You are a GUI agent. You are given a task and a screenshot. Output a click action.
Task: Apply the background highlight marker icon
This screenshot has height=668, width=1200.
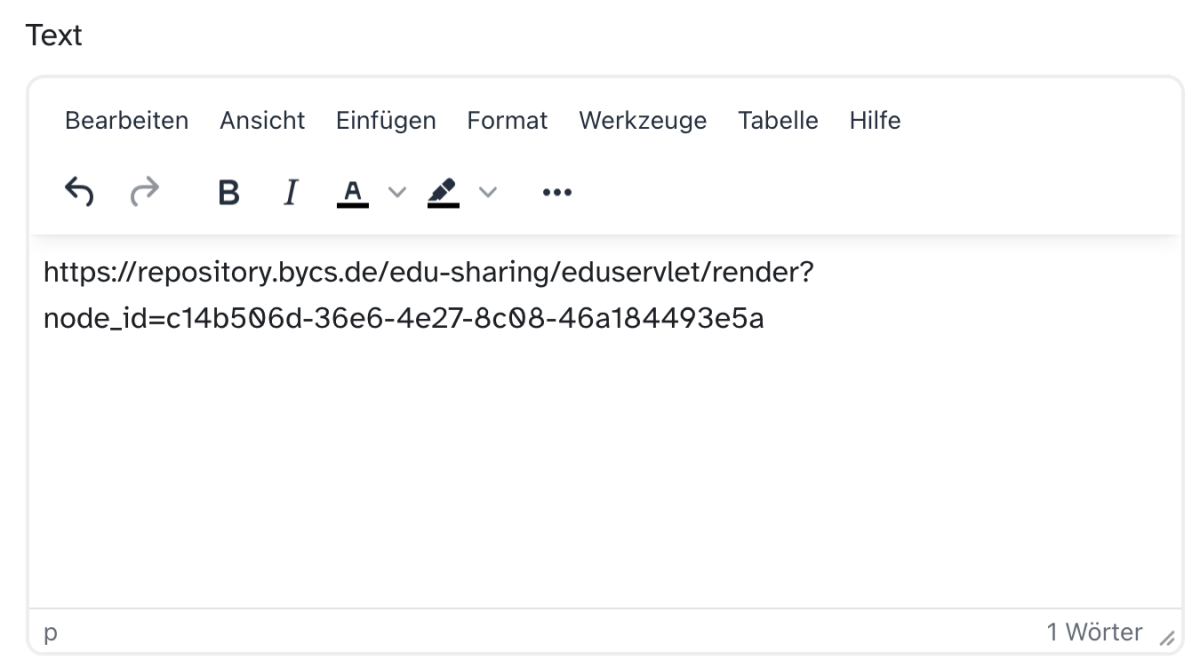click(443, 191)
